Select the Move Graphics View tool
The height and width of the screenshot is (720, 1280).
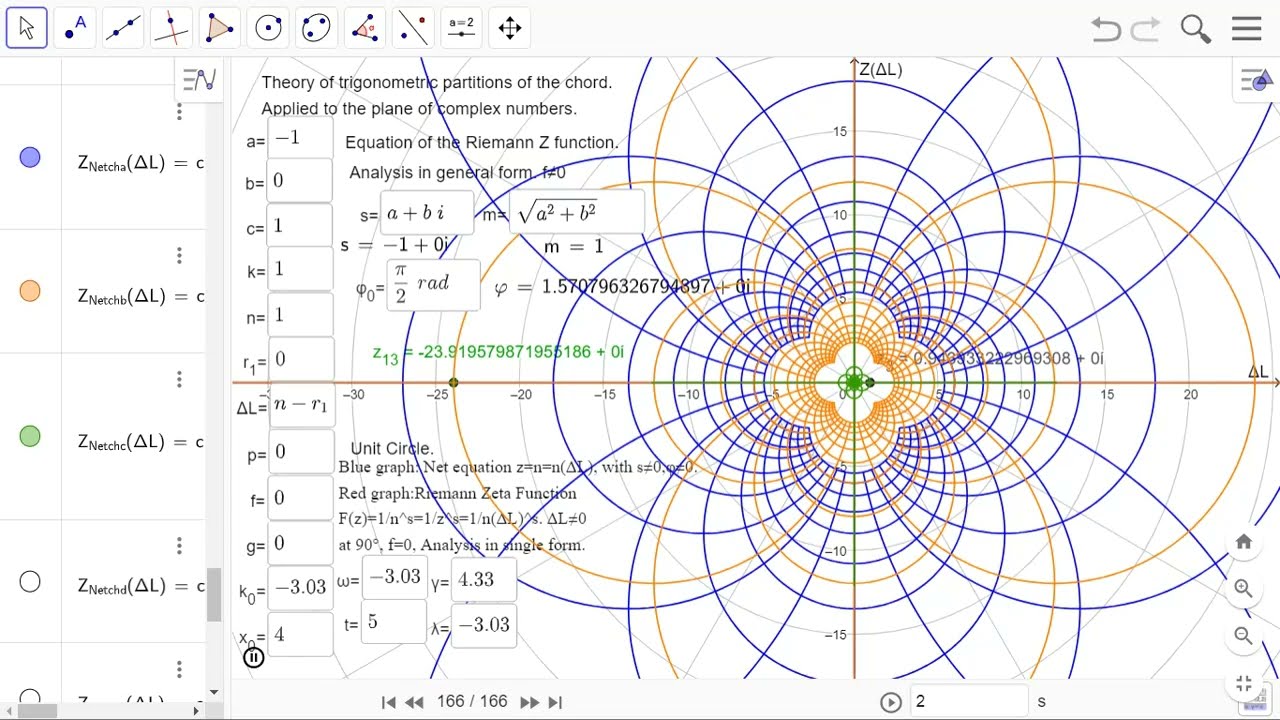point(509,27)
